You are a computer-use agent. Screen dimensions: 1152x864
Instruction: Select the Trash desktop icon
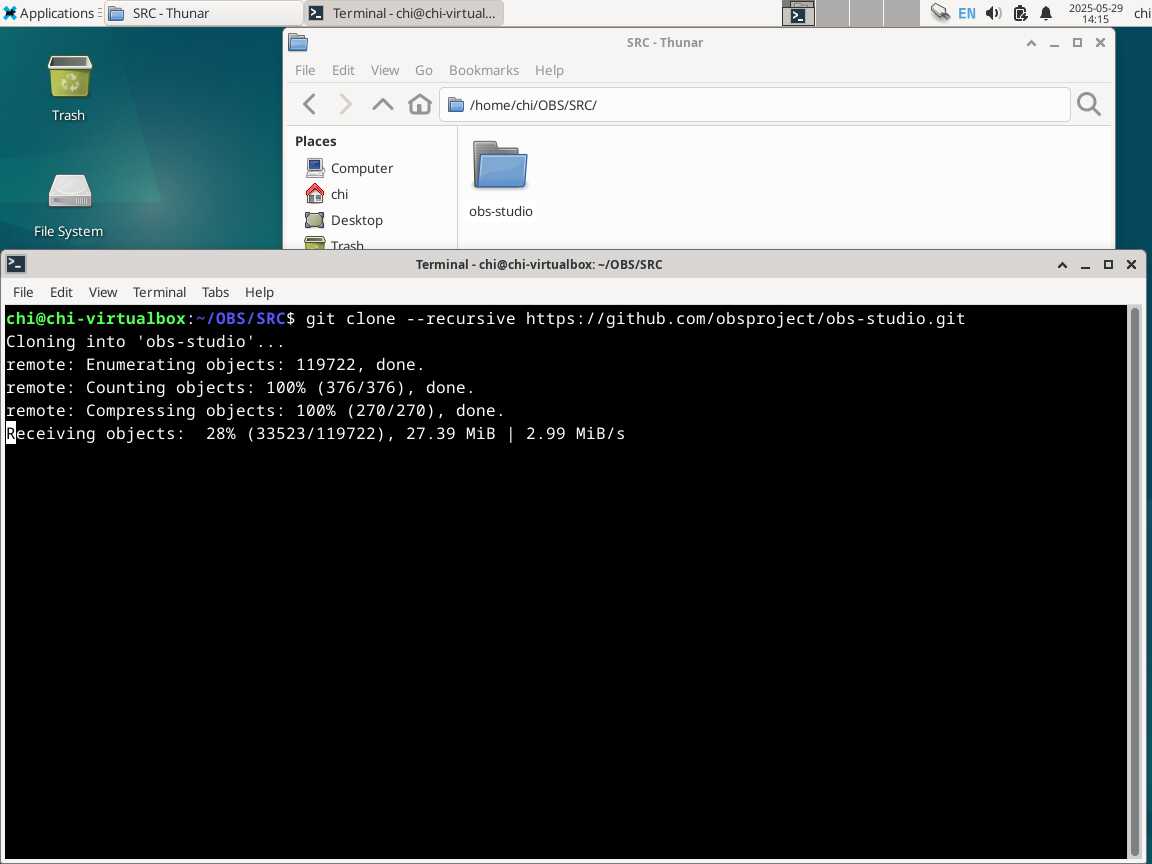69,89
